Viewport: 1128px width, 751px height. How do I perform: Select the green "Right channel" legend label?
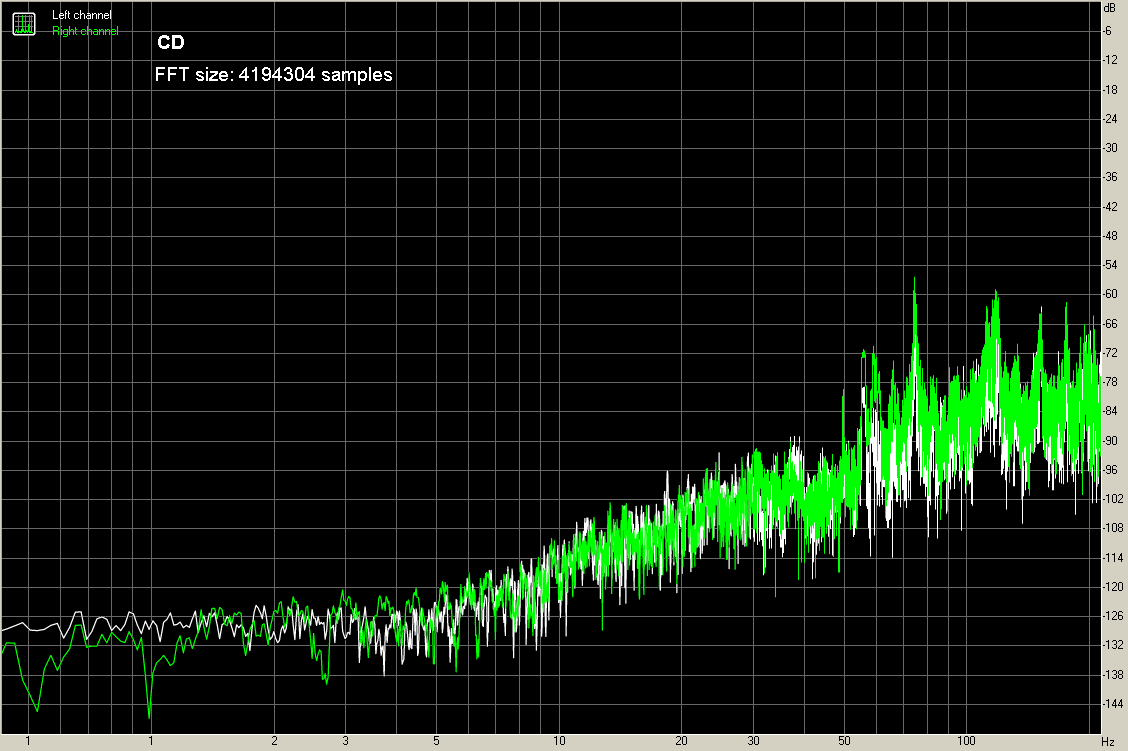85,31
